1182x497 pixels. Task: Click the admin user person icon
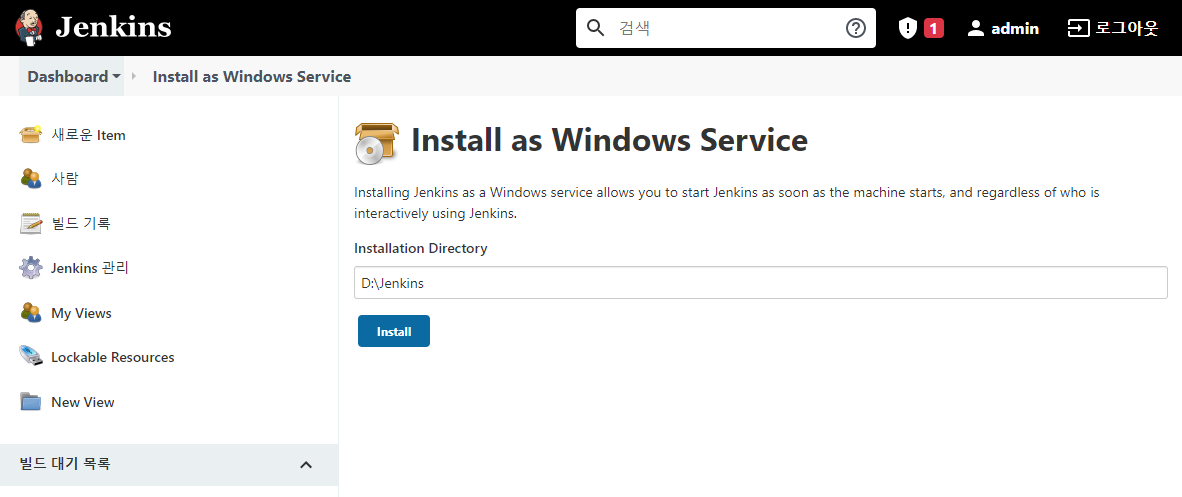pyautogui.click(x=976, y=29)
